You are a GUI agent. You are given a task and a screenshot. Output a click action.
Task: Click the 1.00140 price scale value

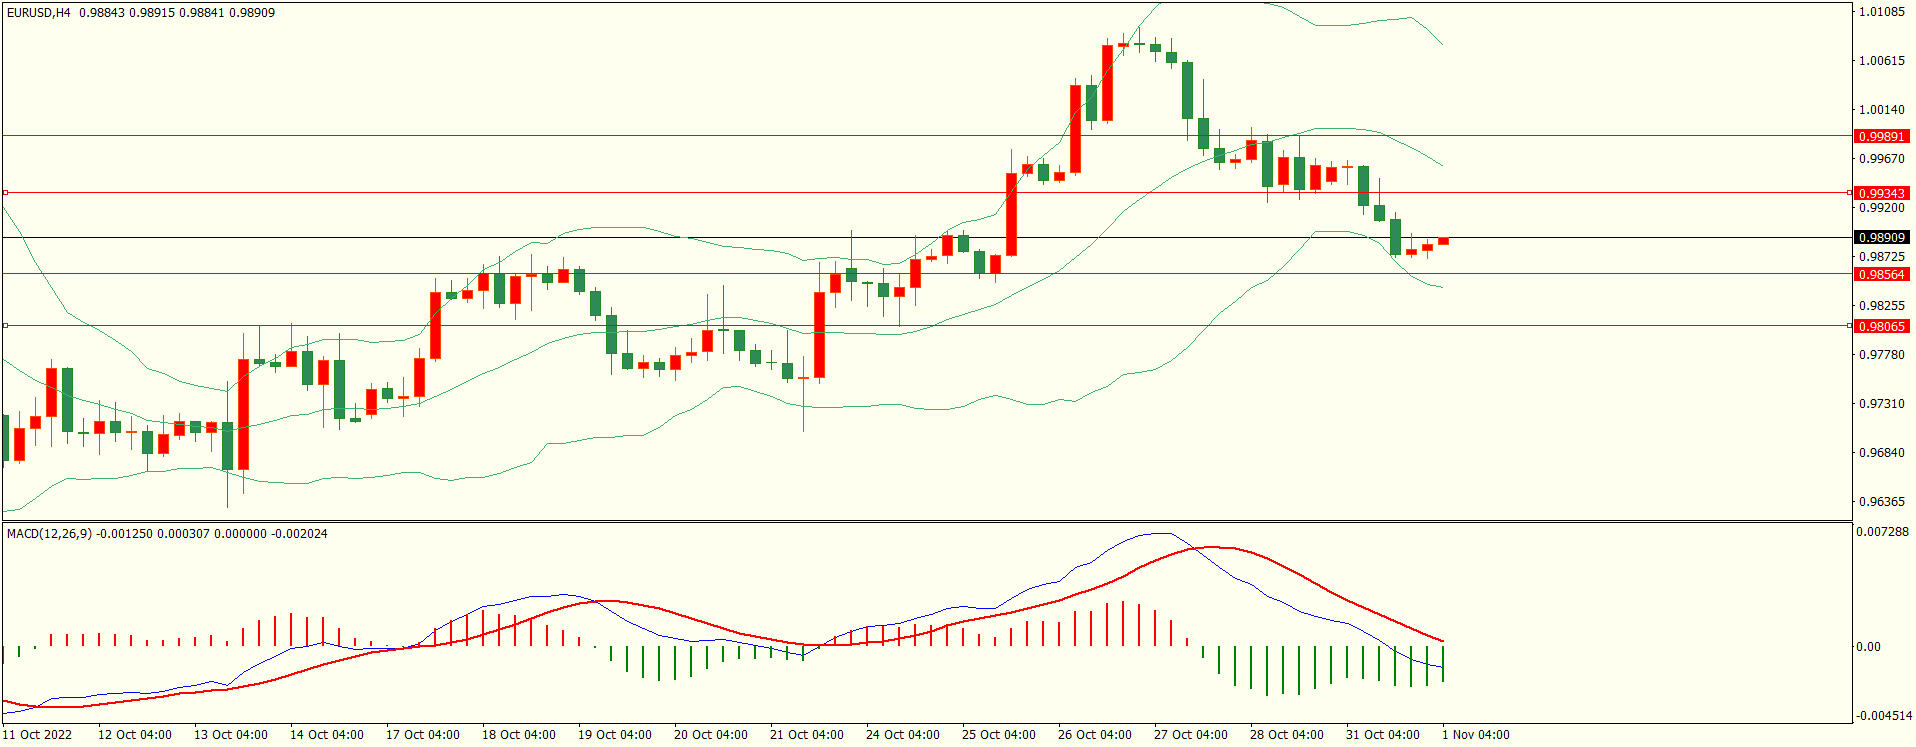1881,110
